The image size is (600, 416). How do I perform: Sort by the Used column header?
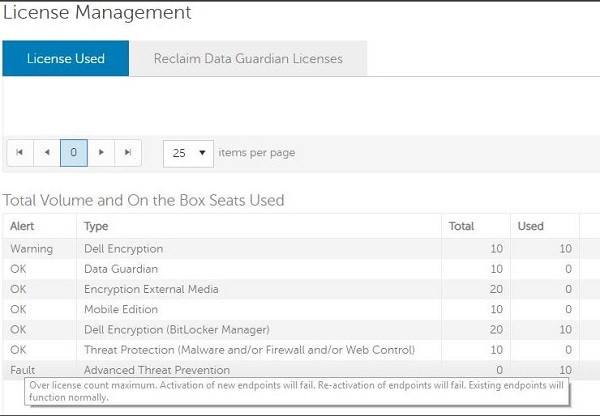click(x=530, y=226)
